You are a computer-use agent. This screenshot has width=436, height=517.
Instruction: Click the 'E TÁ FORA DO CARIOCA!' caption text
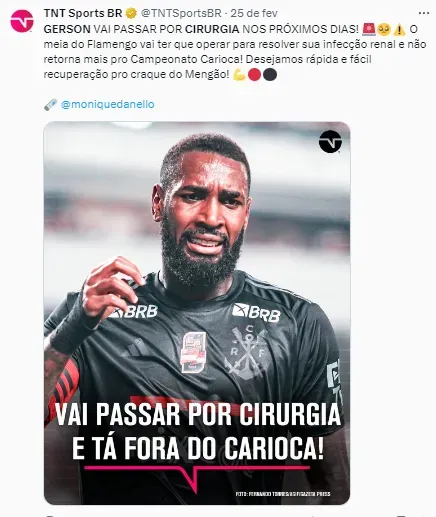click(x=198, y=448)
